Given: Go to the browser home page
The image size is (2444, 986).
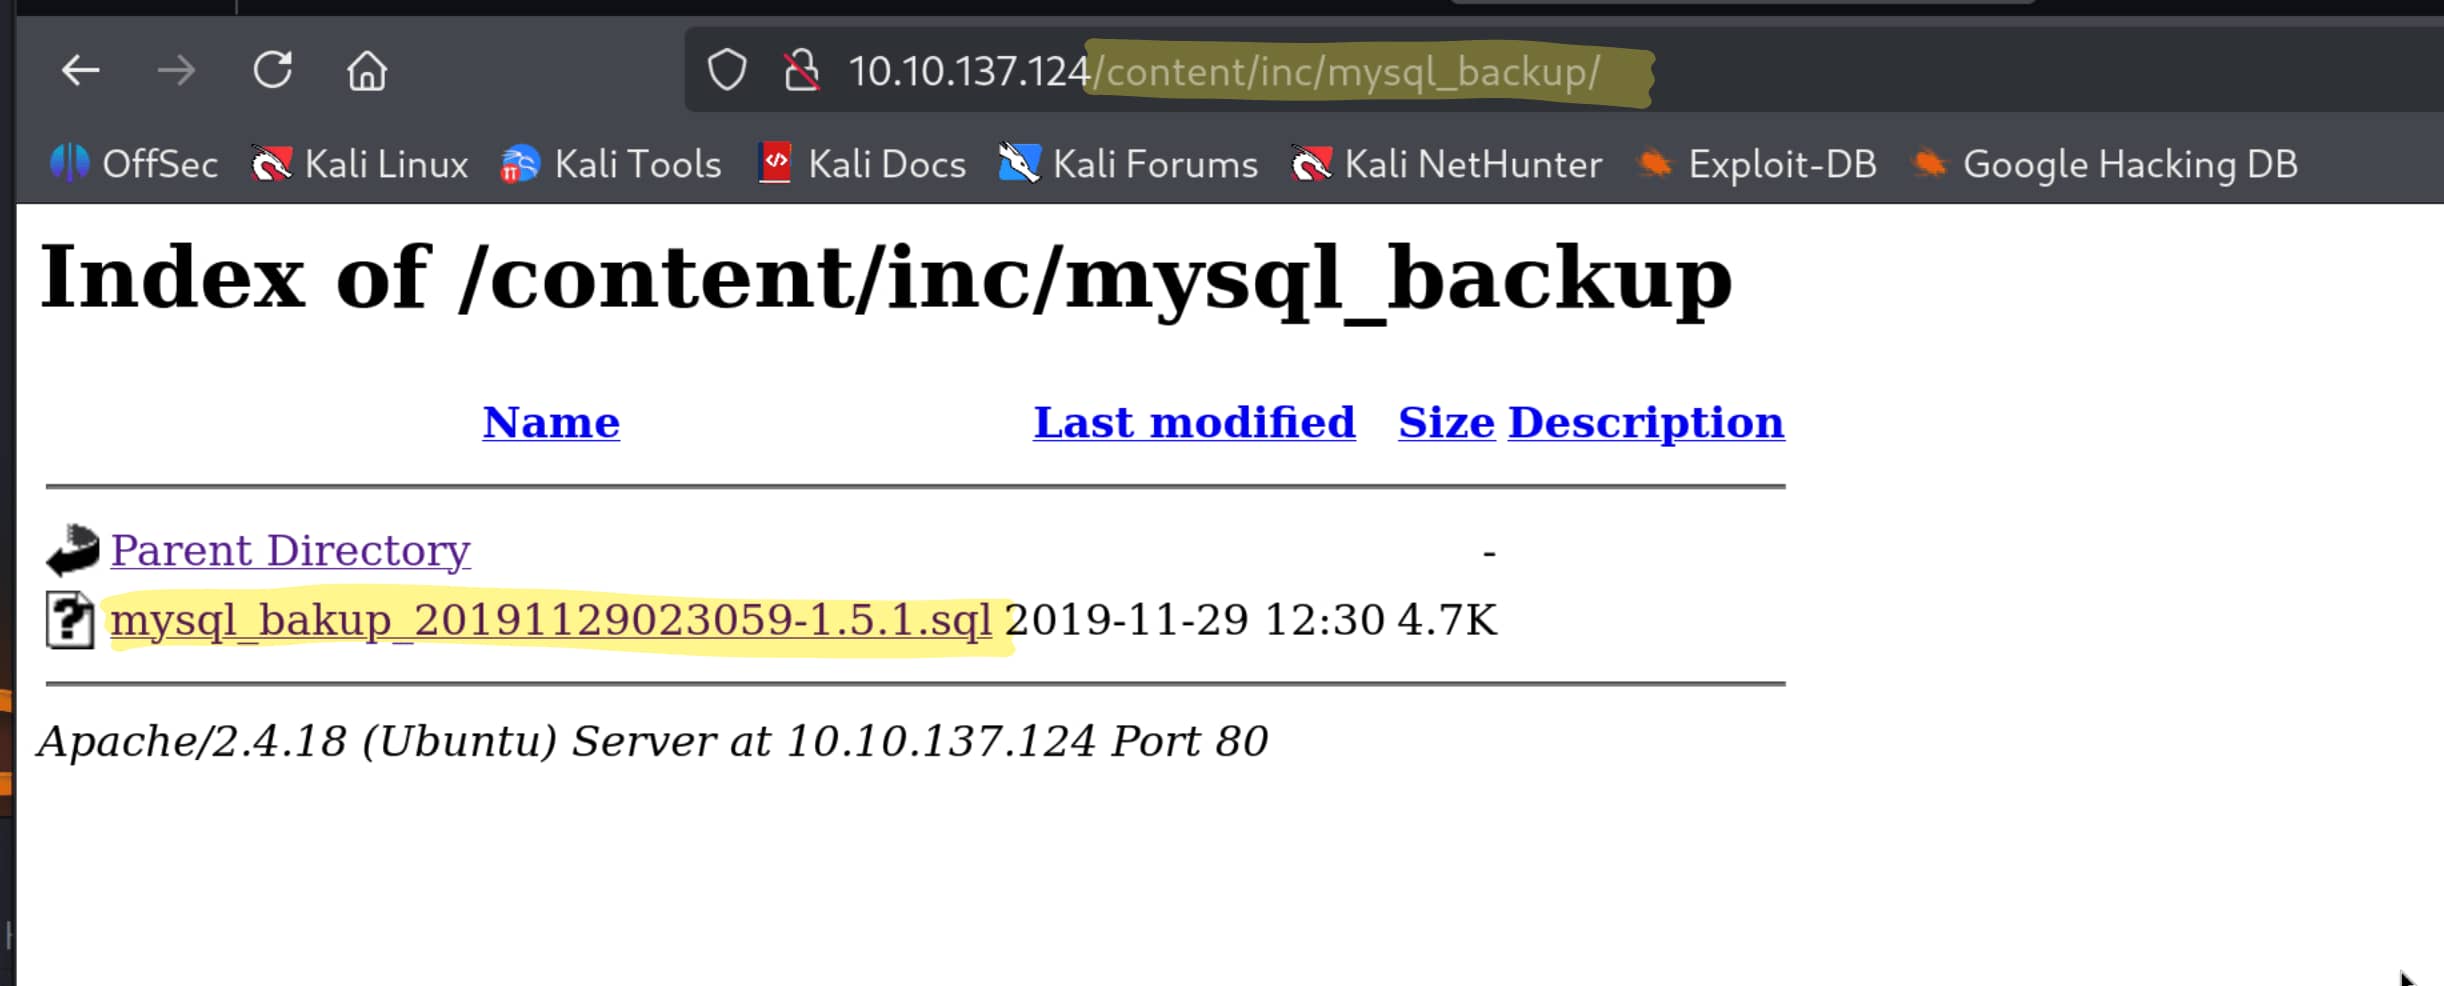Looking at the screenshot, I should (366, 71).
